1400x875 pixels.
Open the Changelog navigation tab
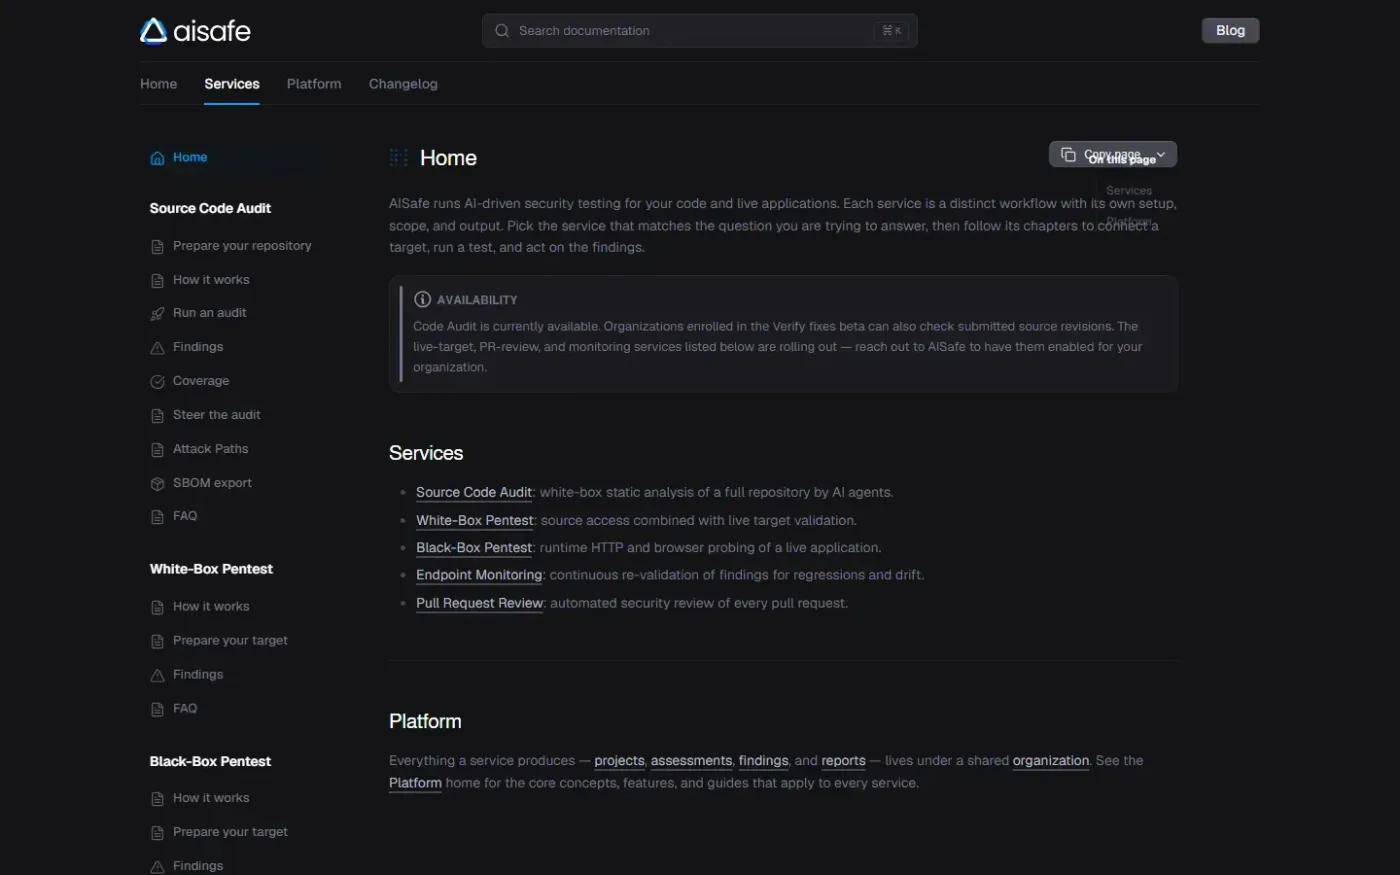tap(403, 84)
